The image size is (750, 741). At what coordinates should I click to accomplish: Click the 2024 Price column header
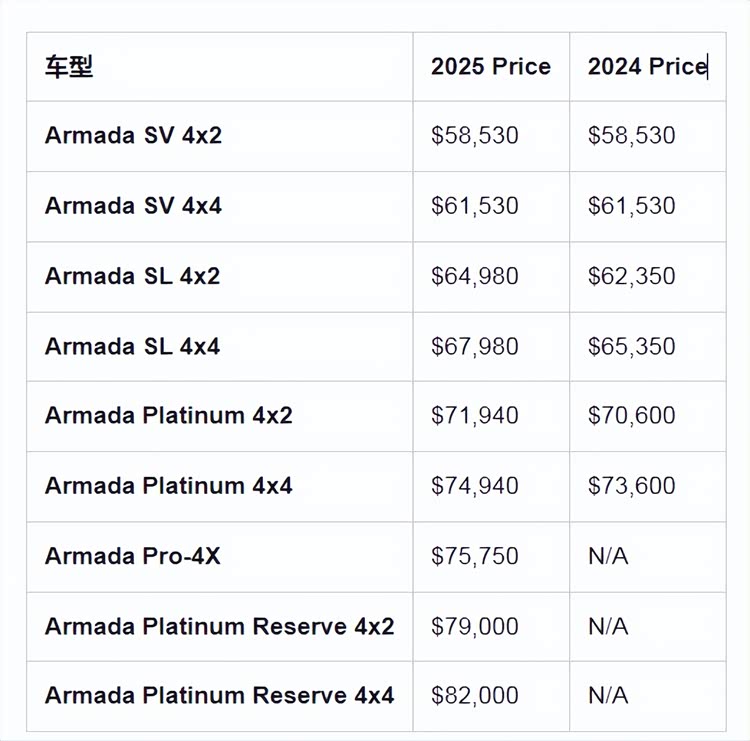647,67
